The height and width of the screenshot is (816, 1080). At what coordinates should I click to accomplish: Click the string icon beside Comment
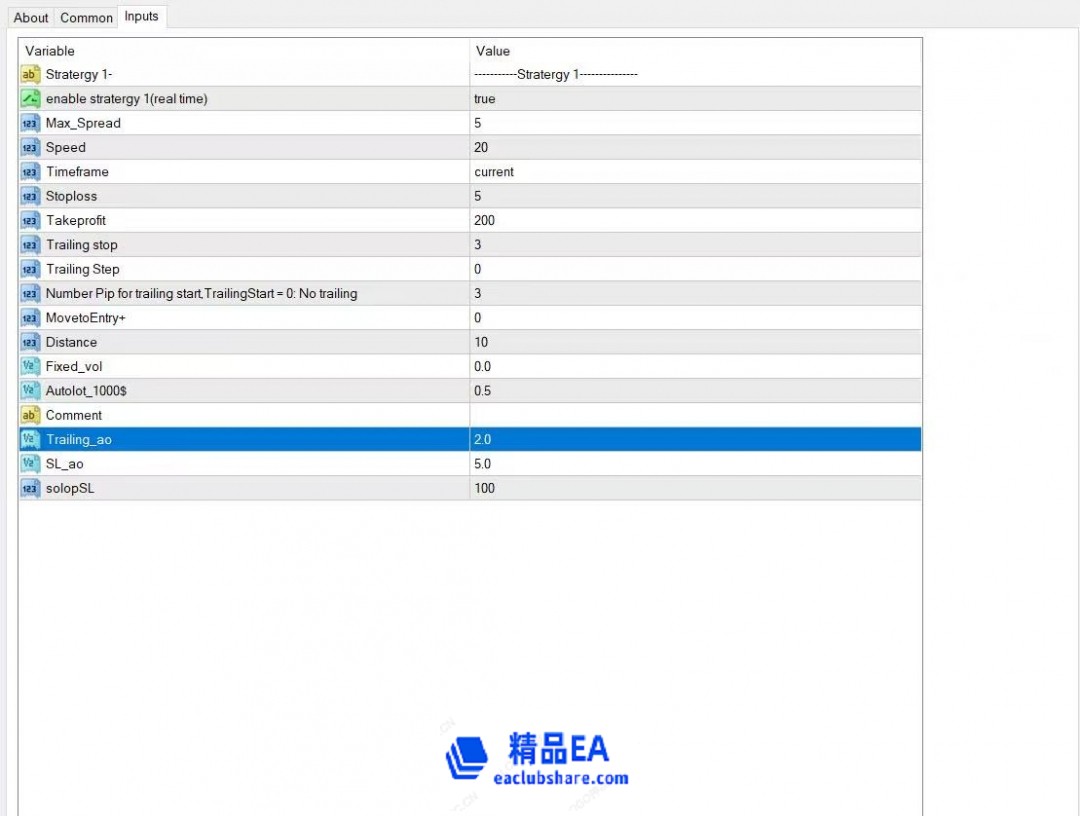click(30, 415)
